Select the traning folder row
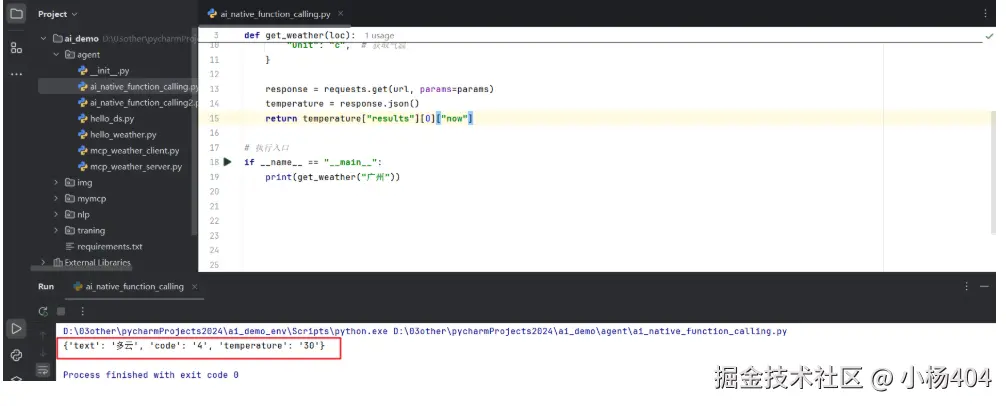 (x=90, y=231)
